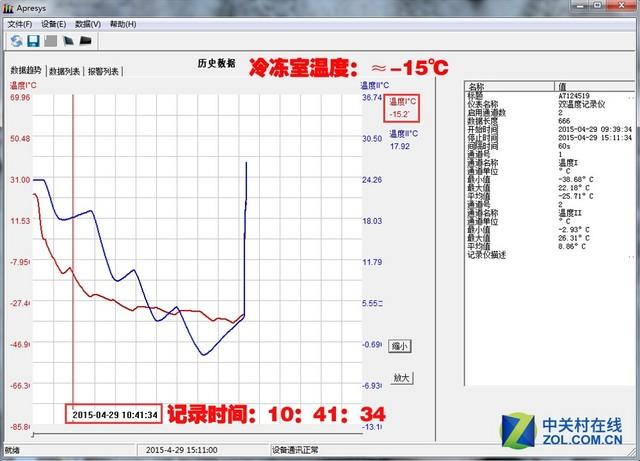
Task: Open the 文件(F) menu
Action: (20, 24)
